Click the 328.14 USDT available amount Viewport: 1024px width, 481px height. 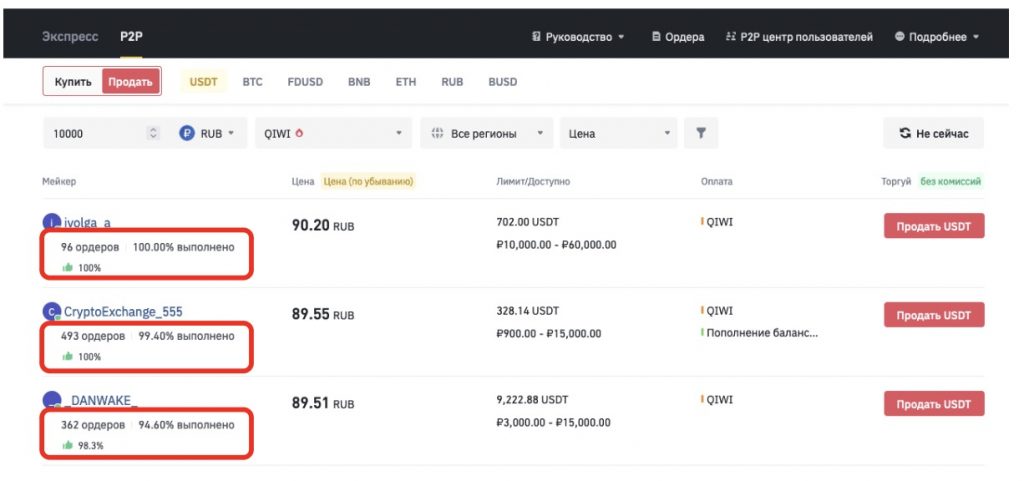pos(528,311)
